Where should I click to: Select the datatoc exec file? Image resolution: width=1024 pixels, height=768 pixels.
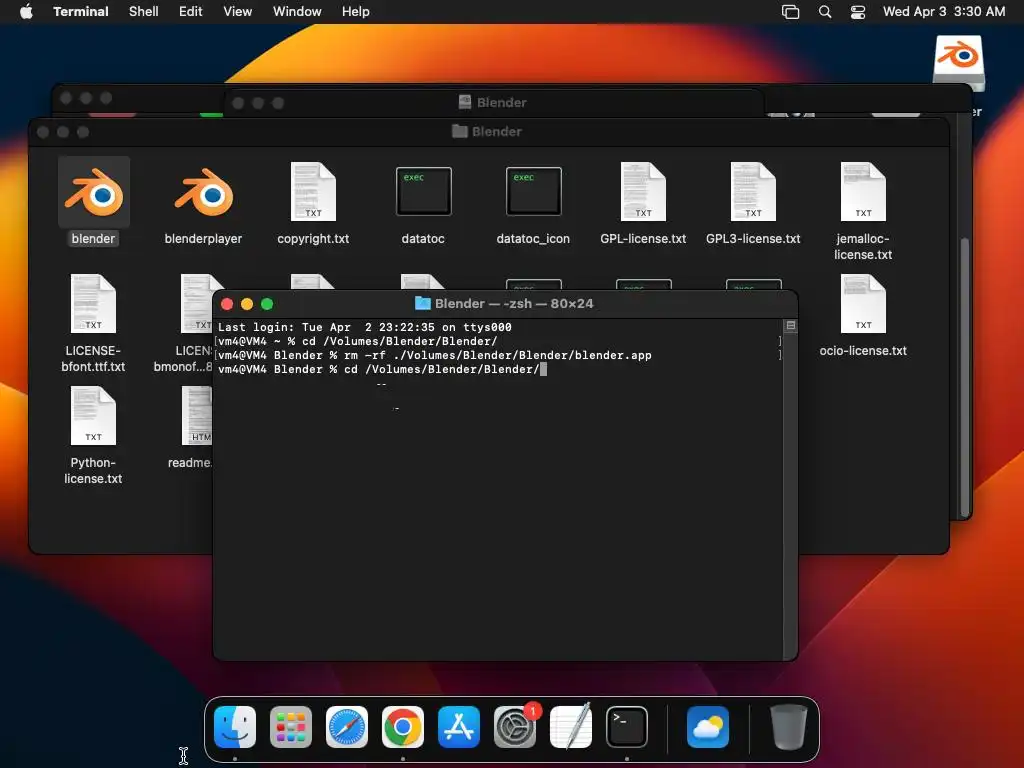423,191
